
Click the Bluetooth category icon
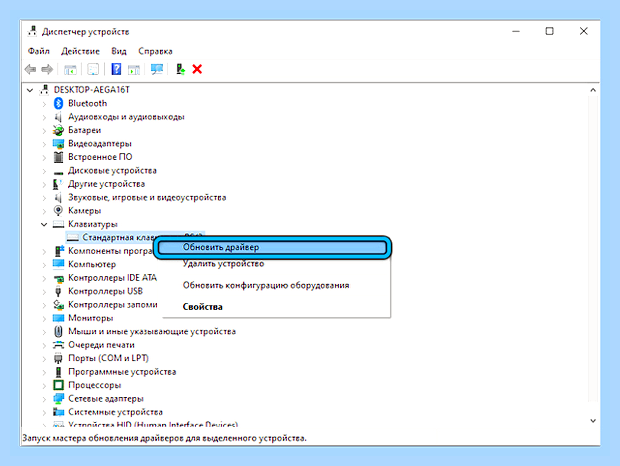point(59,103)
